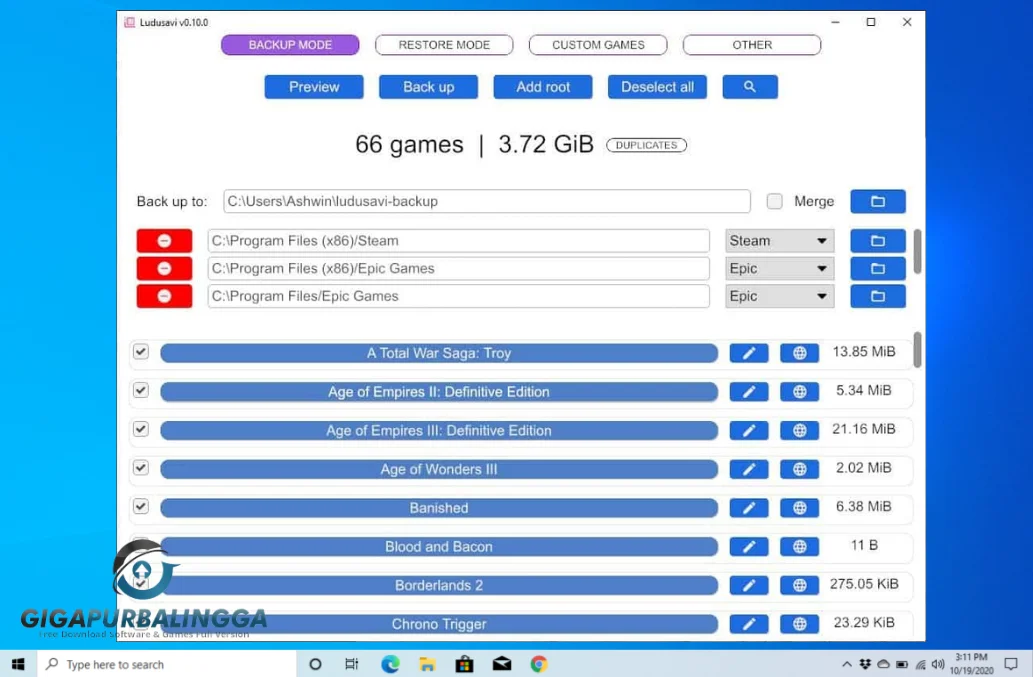Uncheck Age of Empires II: Definitive Edition
The height and width of the screenshot is (677, 1033).
[x=141, y=391]
